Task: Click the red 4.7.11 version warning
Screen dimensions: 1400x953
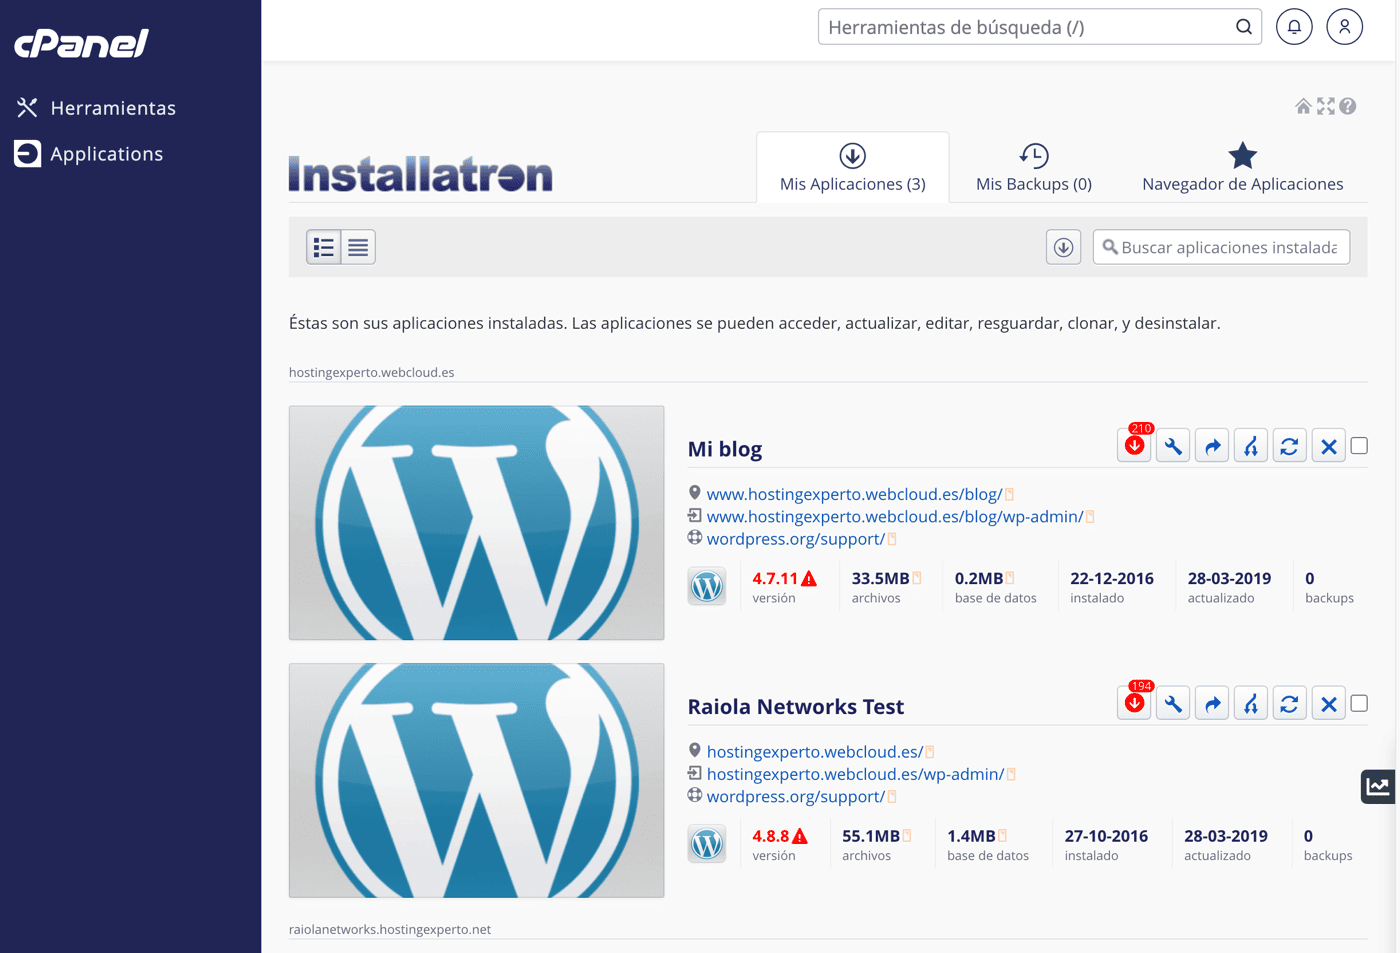Action: (784, 579)
